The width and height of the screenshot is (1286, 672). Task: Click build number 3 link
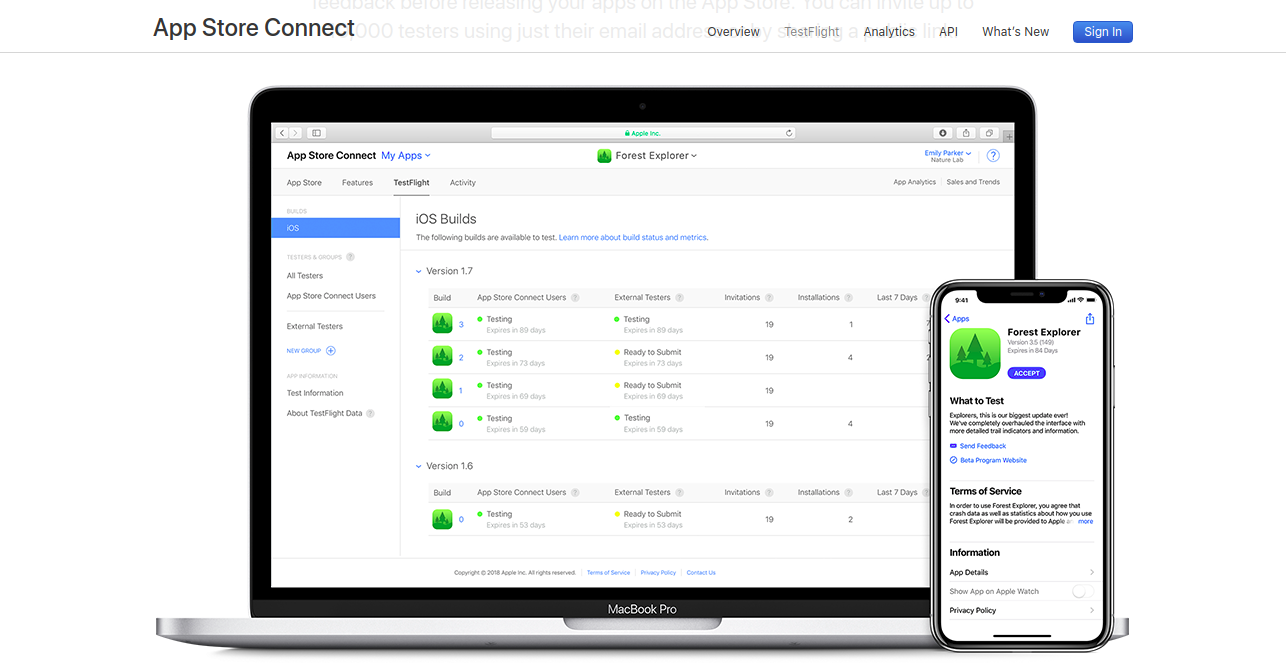(461, 324)
